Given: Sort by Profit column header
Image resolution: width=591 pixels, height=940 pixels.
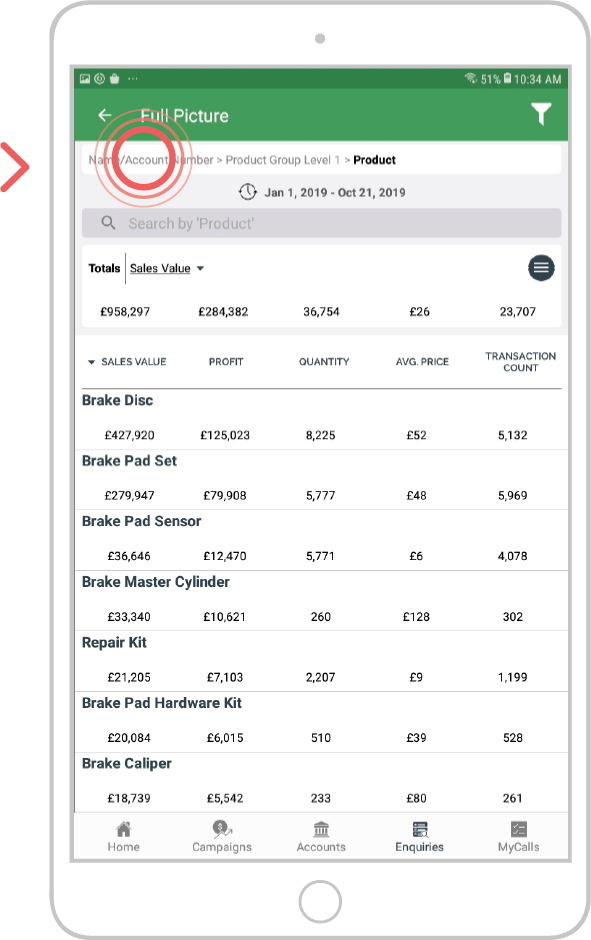Looking at the screenshot, I should click(x=226, y=361).
